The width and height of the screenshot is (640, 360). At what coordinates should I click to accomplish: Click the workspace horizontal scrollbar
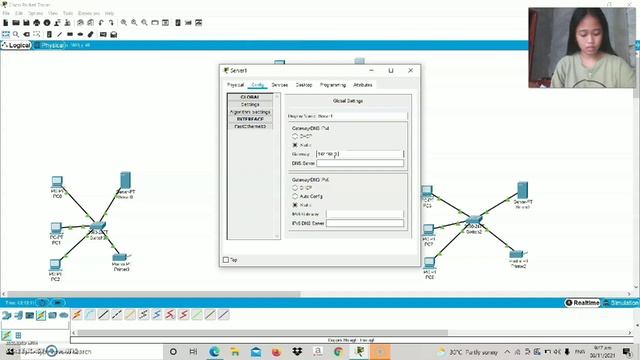[x=153, y=294]
